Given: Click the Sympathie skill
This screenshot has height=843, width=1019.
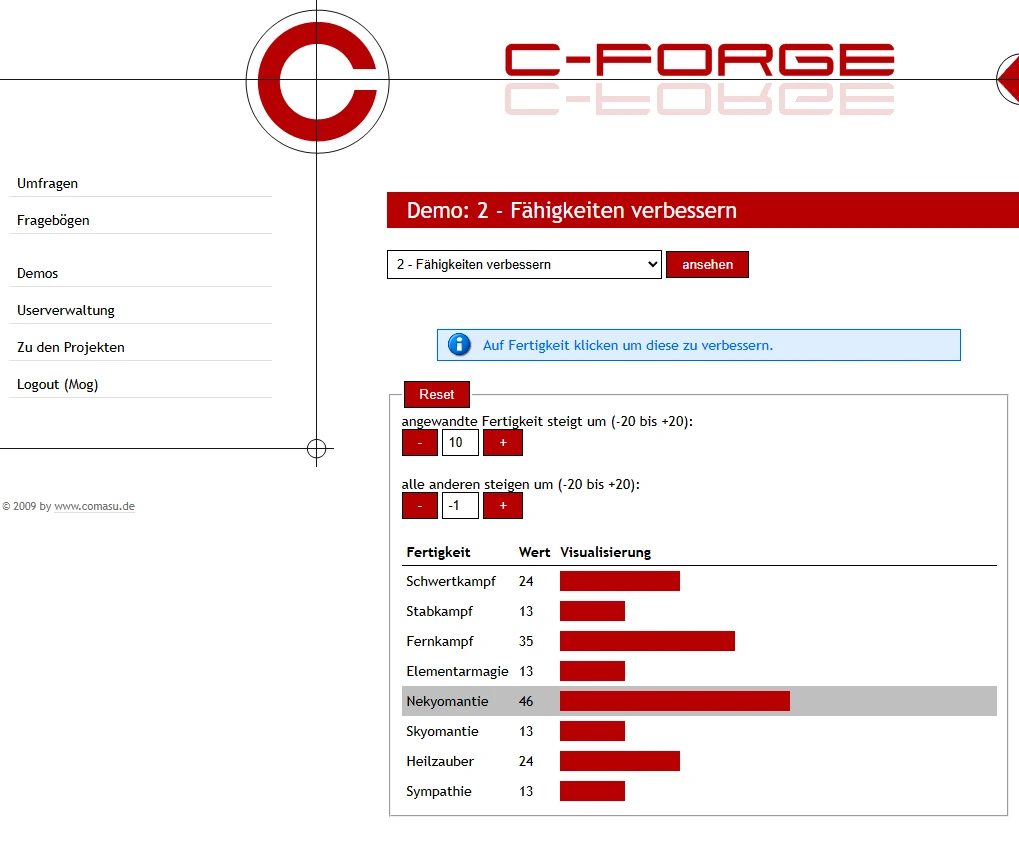Looking at the screenshot, I should [439, 791].
